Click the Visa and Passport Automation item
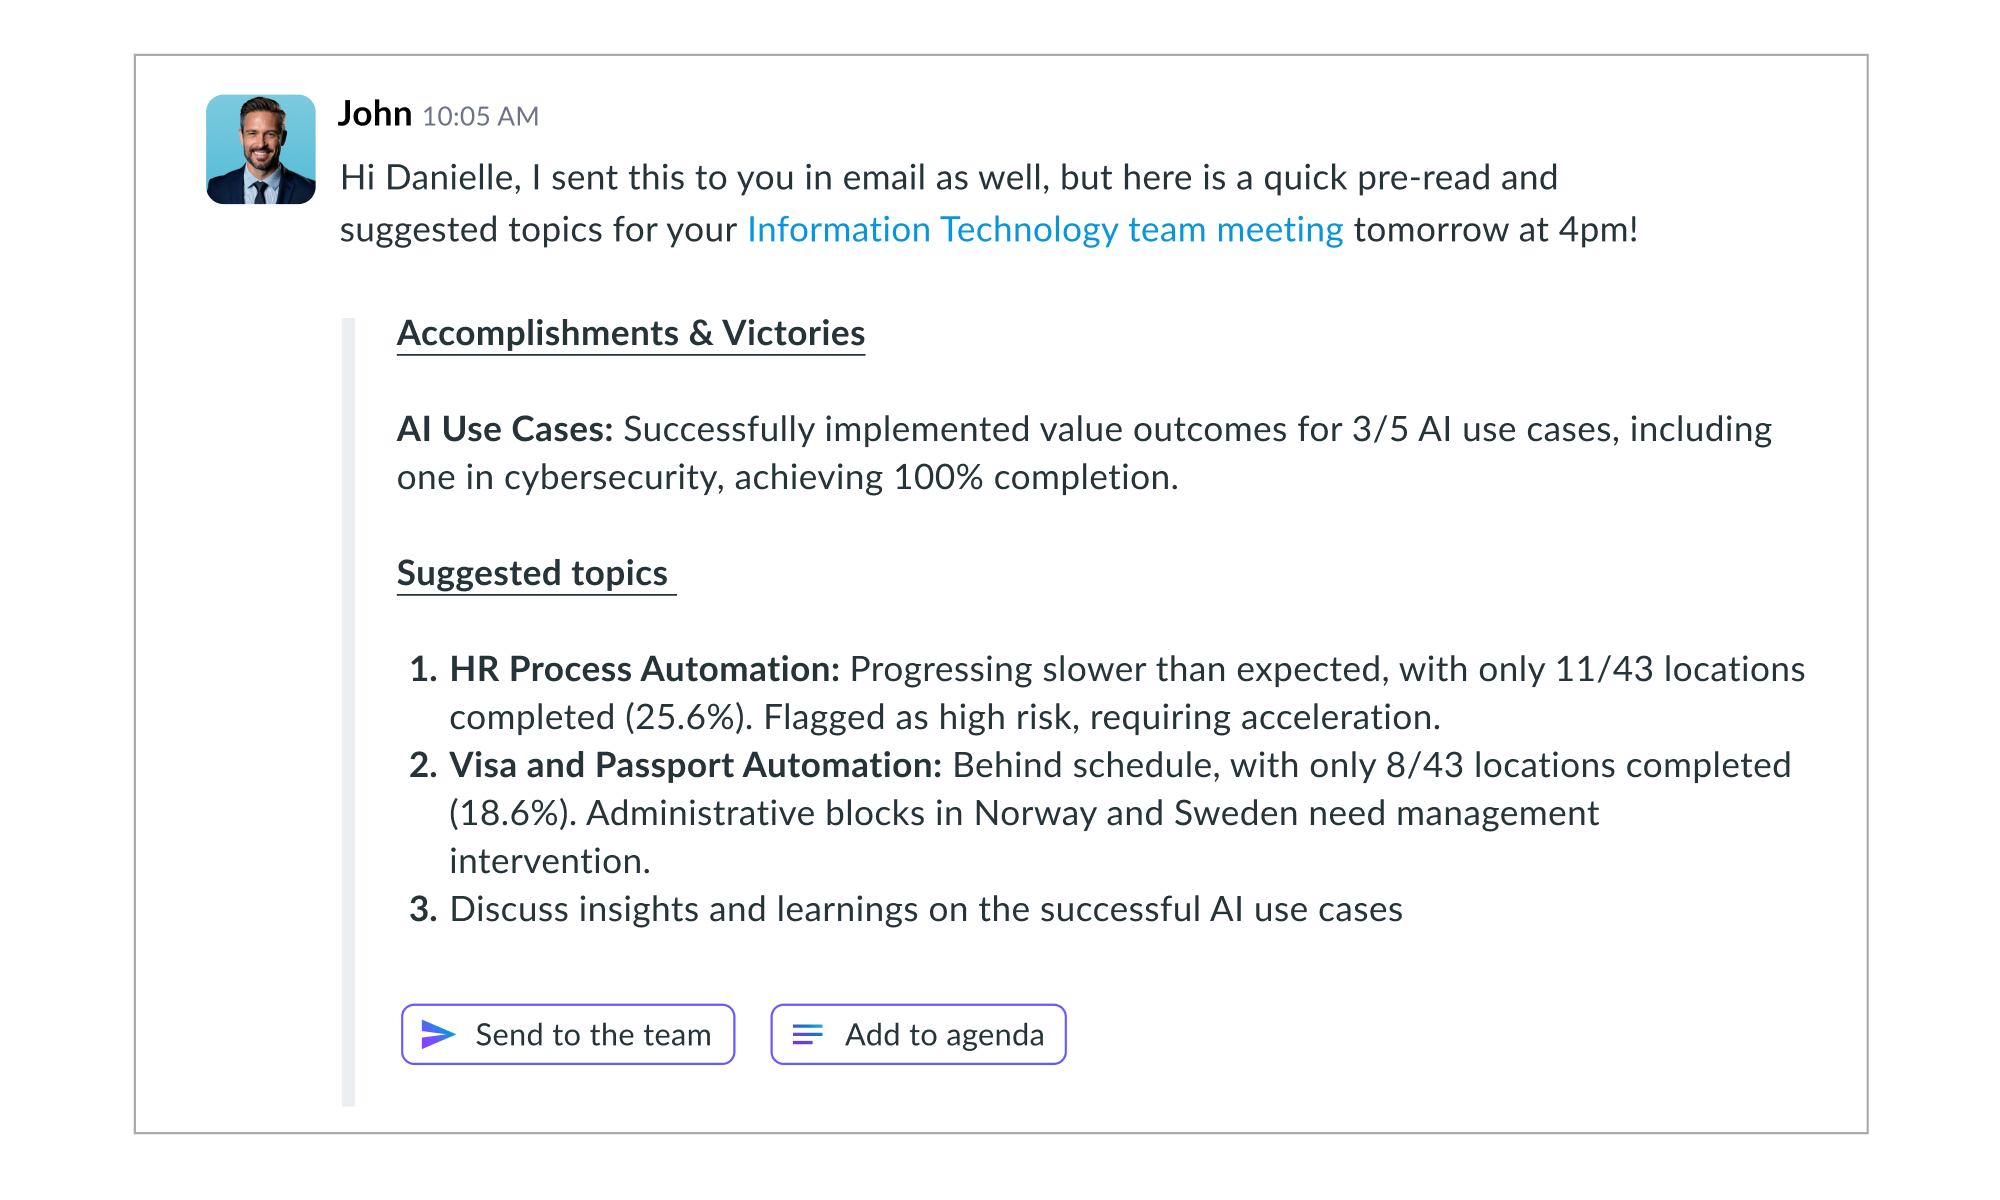This screenshot has width=2000, height=1200. point(1100,813)
